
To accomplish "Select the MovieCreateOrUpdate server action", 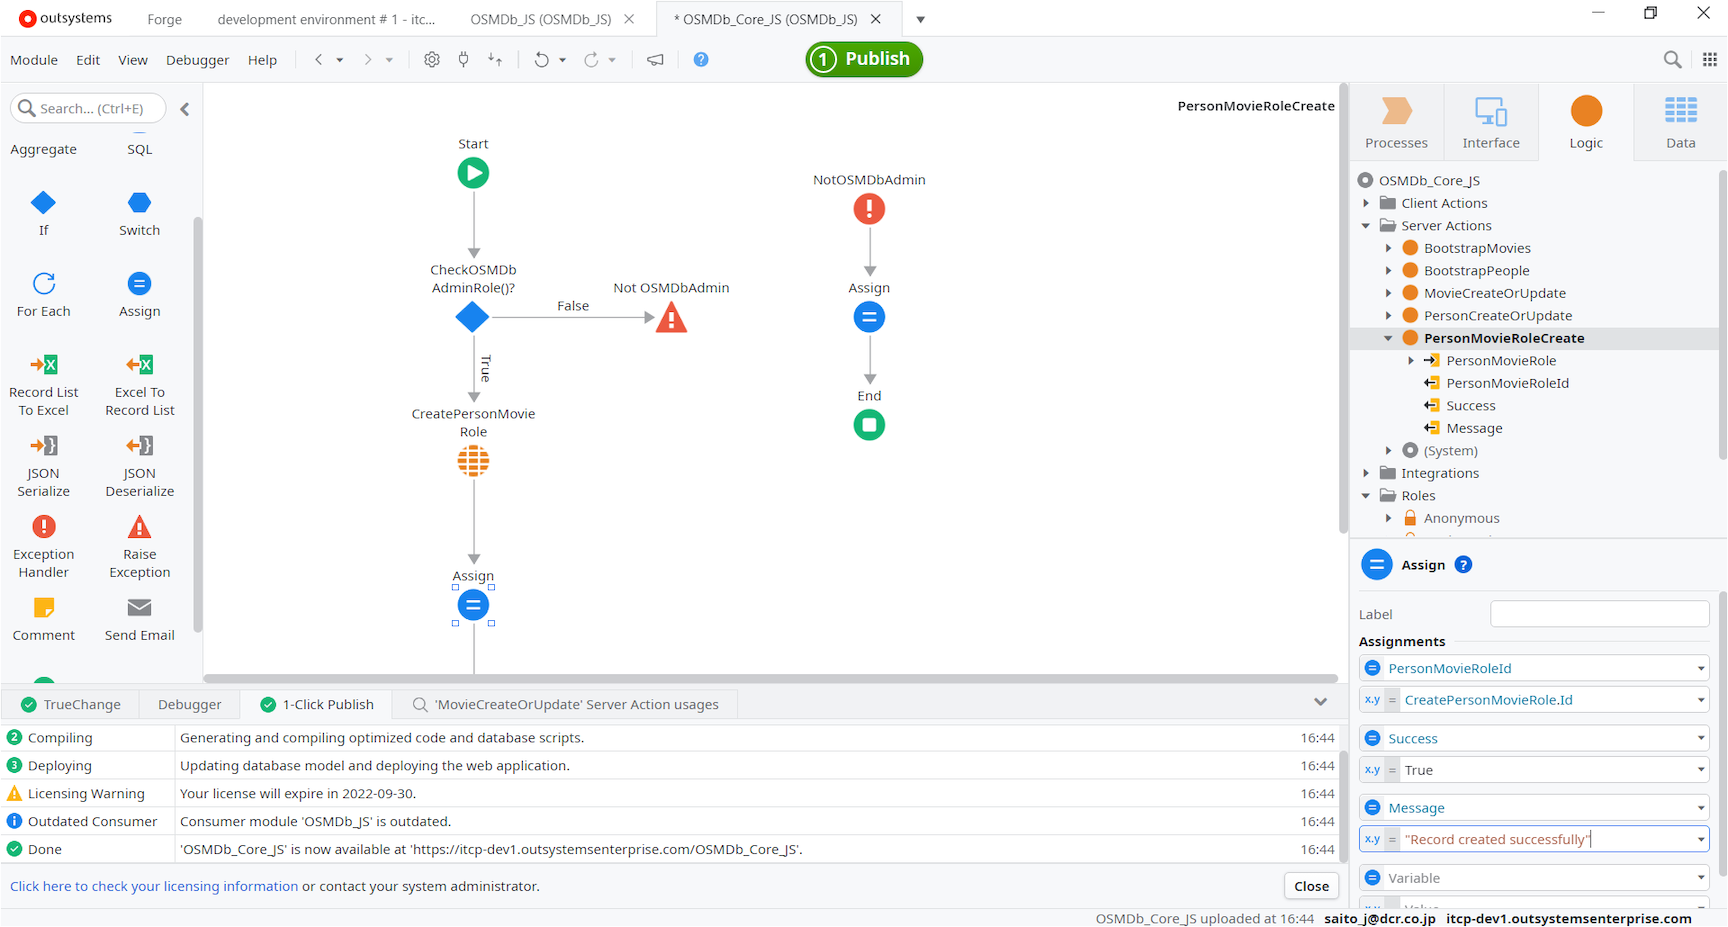I will pyautogui.click(x=1494, y=293).
